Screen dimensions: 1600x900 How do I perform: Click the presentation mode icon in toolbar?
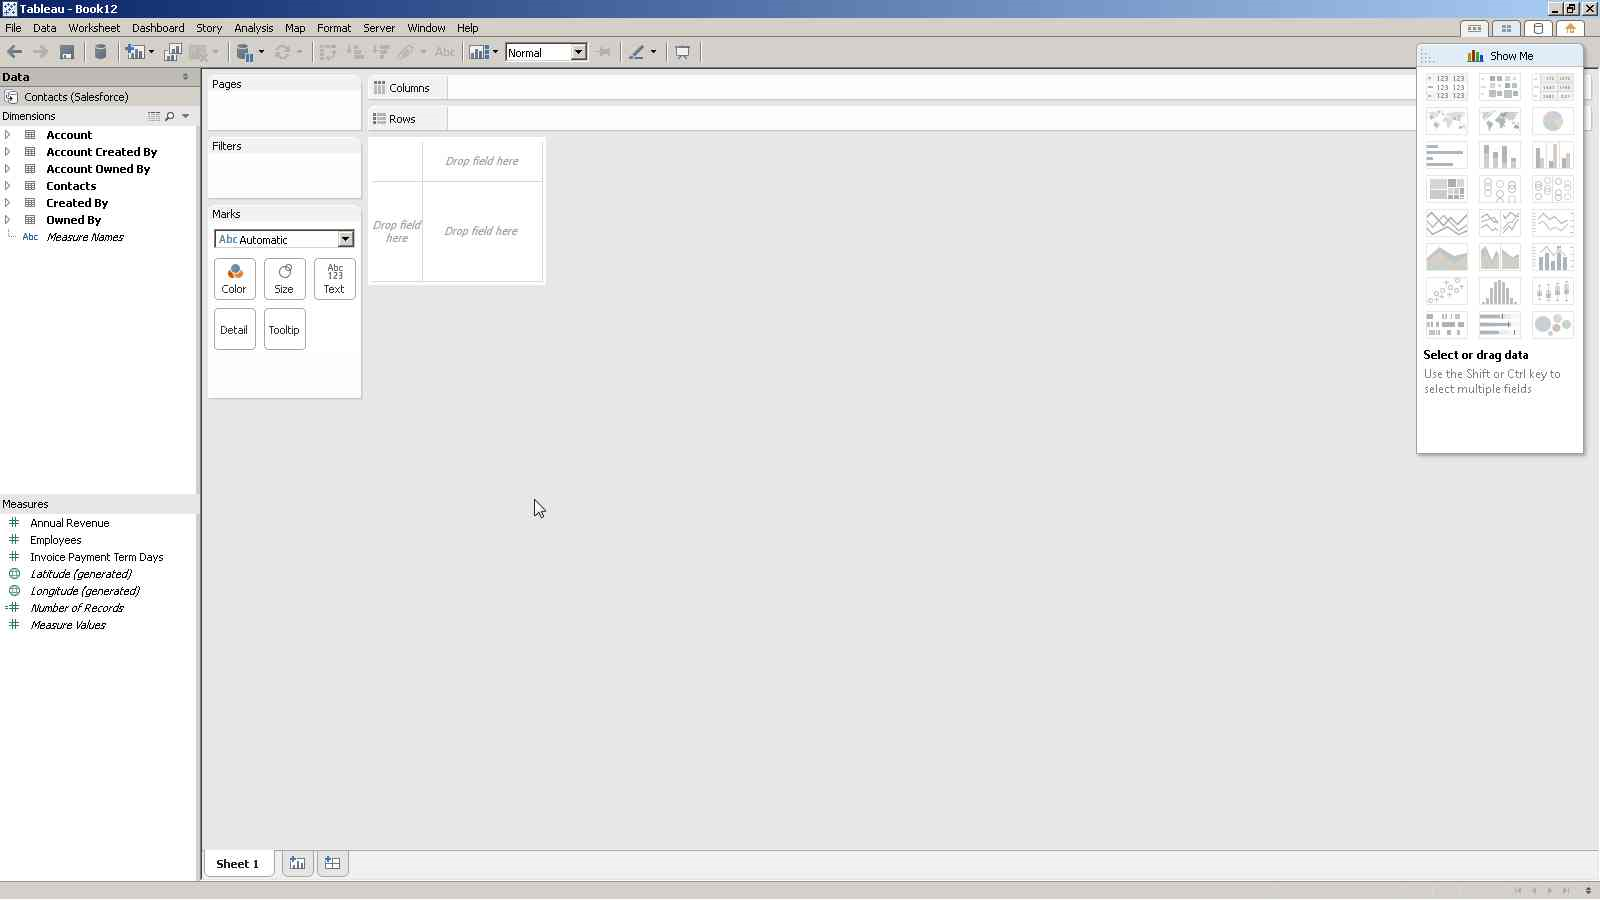pyautogui.click(x=682, y=52)
